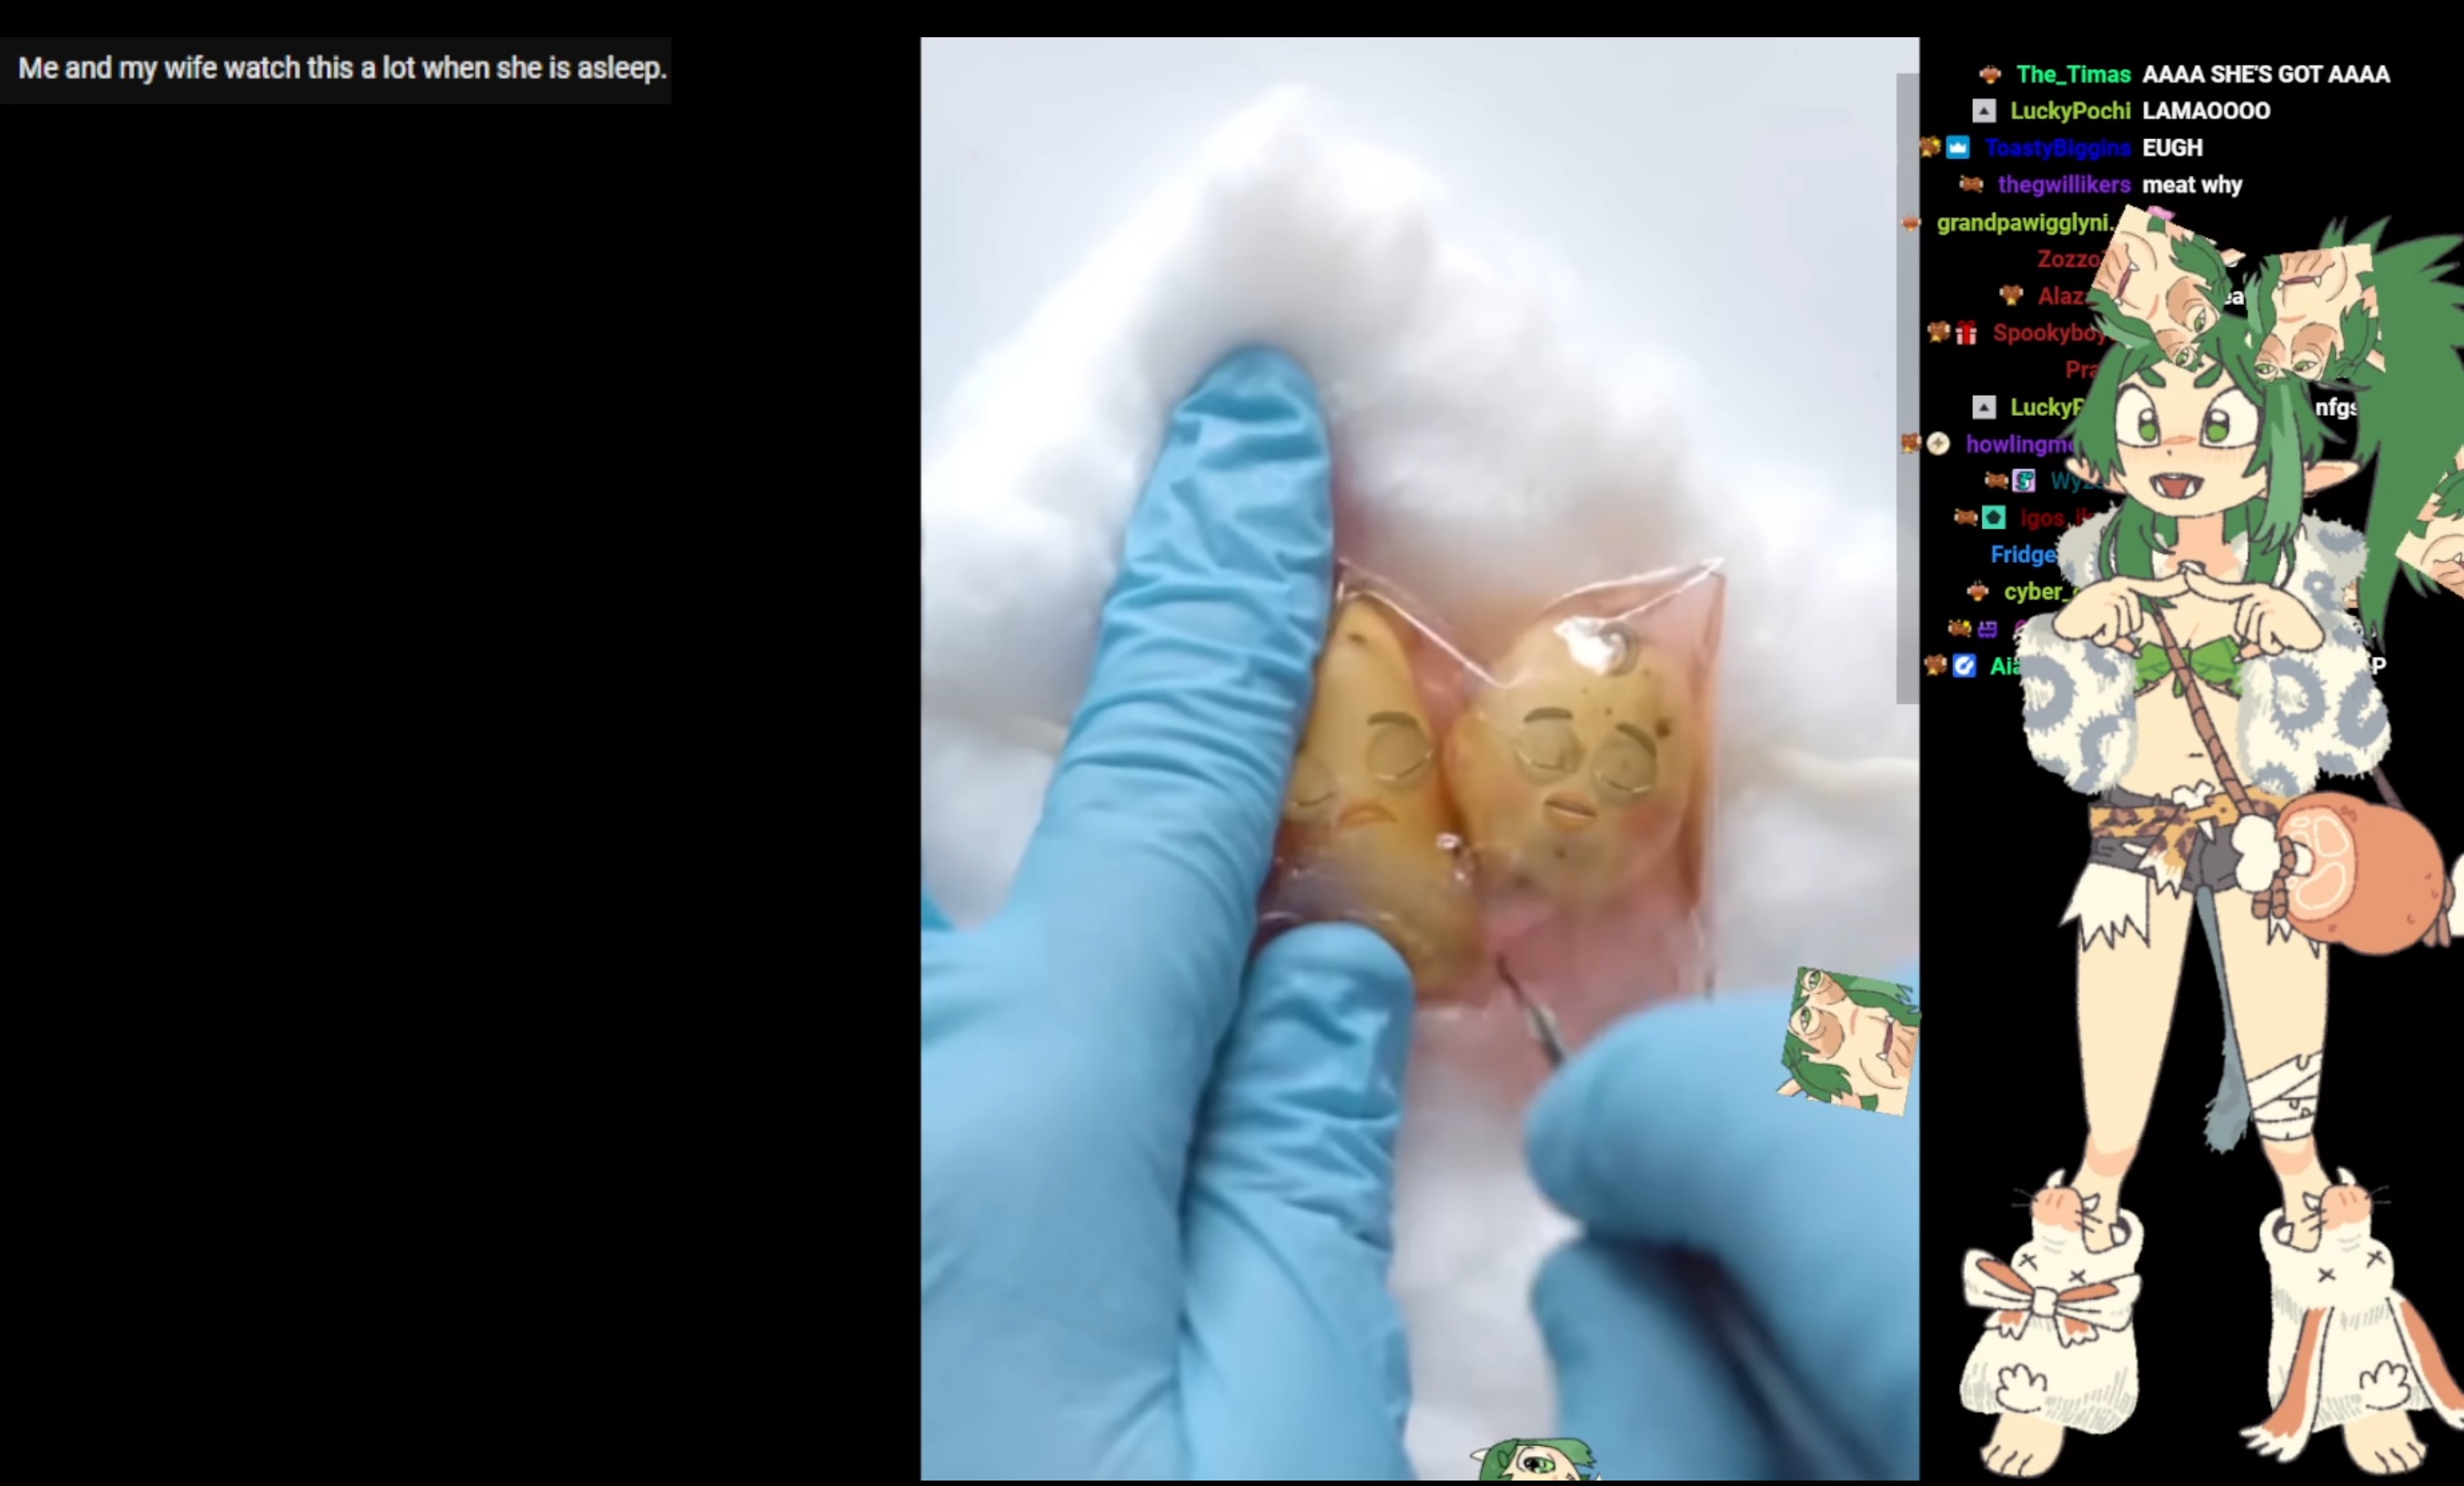Click the crown badge beside ToastyBiggins
Viewport: 2464px width, 1486px height.
click(1957, 148)
